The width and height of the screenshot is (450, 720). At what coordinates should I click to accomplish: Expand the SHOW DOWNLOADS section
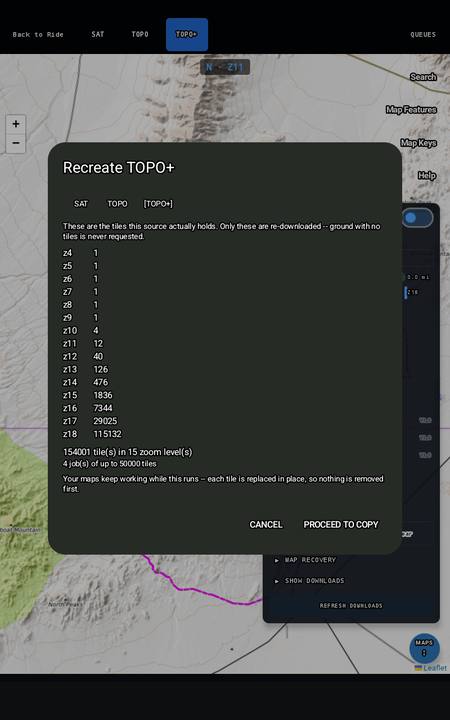[x=309, y=580]
